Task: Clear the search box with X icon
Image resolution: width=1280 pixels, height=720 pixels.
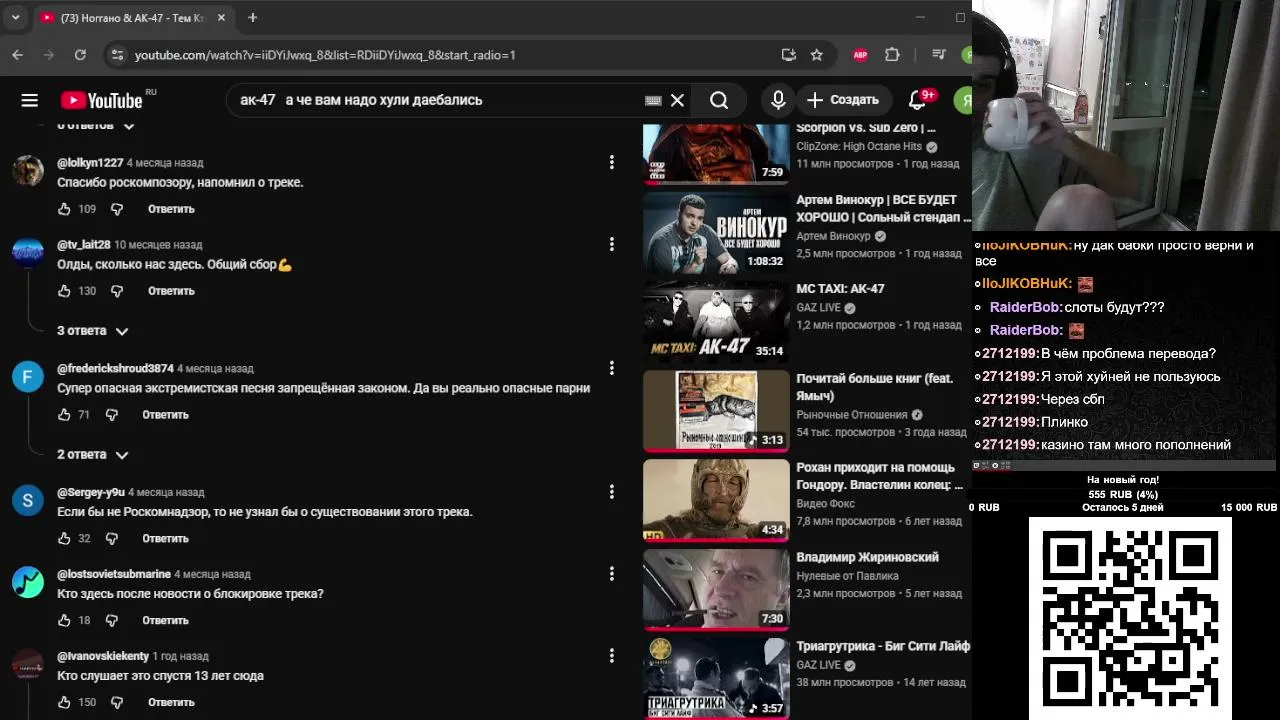Action: pyautogui.click(x=677, y=100)
